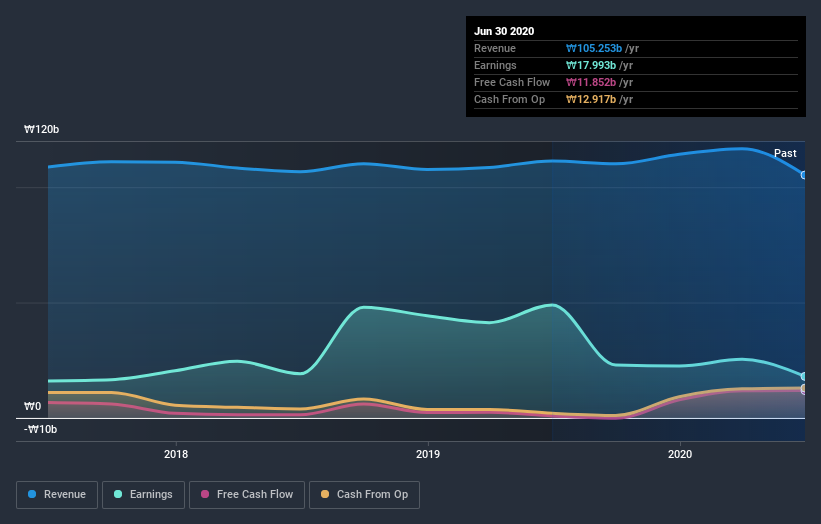Click the Earnings data point marker at chart end
Image resolution: width=821 pixels, height=524 pixels.
[x=803, y=376]
